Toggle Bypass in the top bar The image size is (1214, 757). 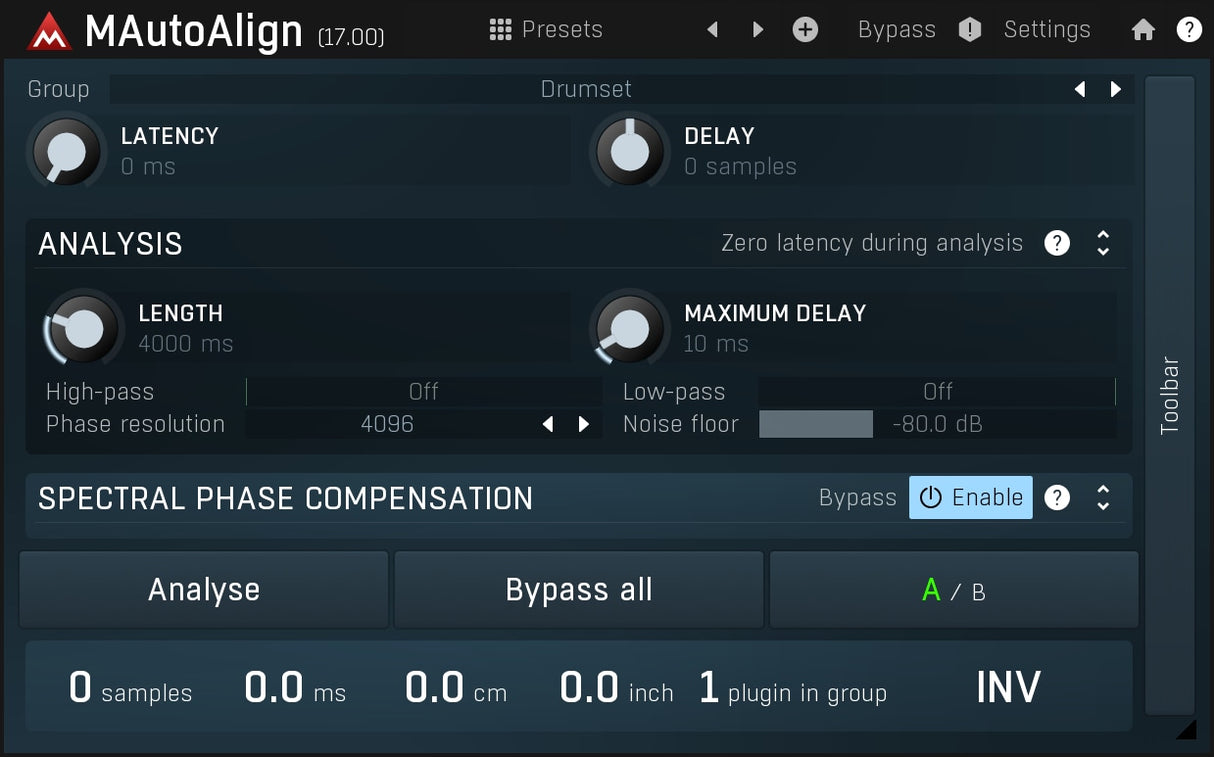pos(896,29)
